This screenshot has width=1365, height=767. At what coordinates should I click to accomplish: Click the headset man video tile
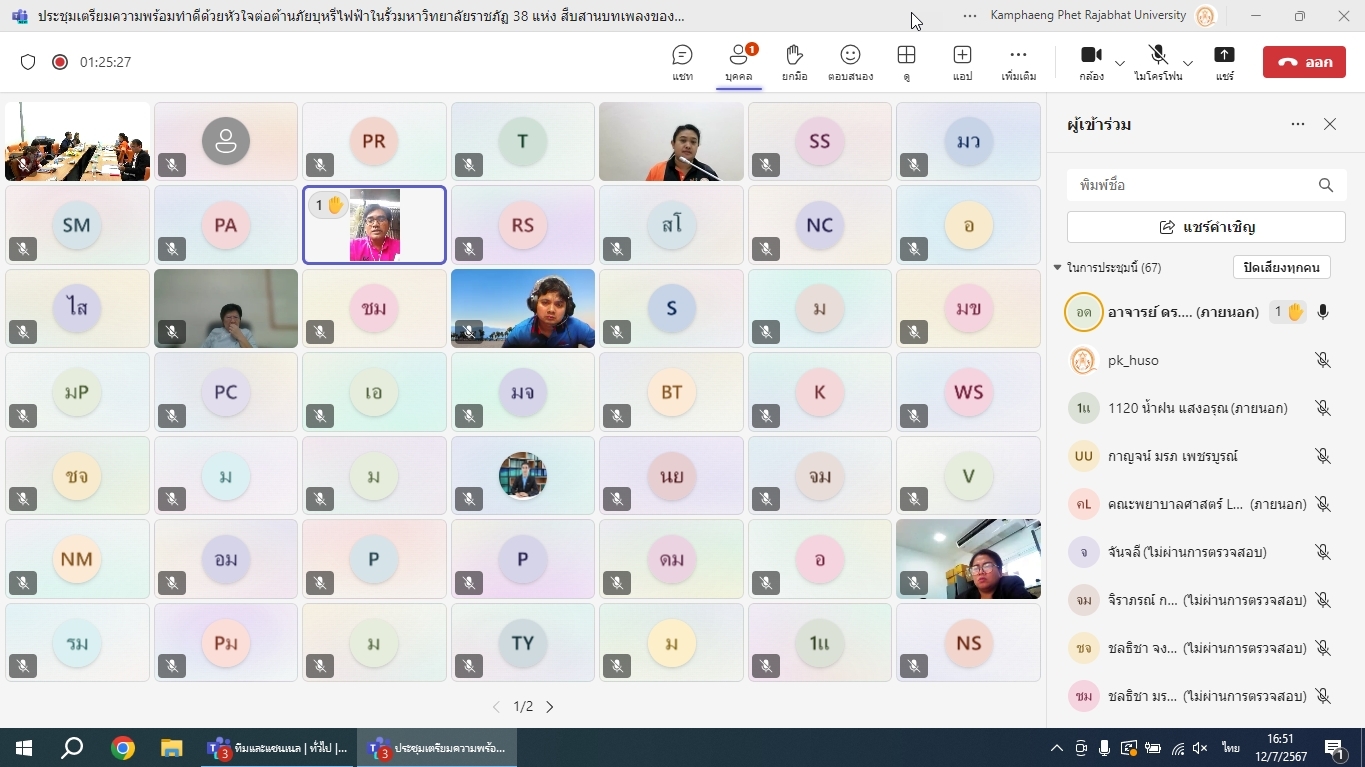(523, 308)
